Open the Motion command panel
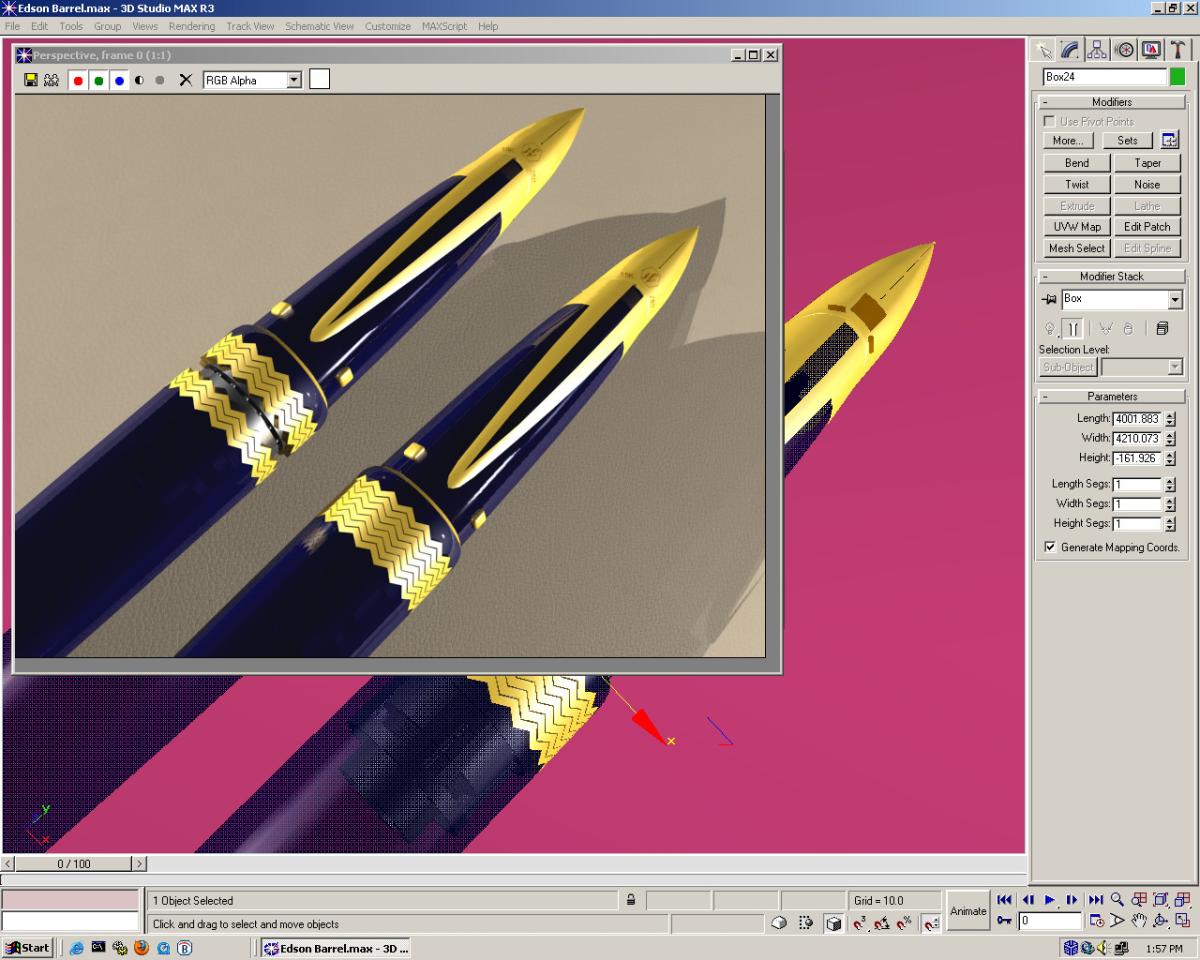Screen dimensions: 1200x960 1124,50
